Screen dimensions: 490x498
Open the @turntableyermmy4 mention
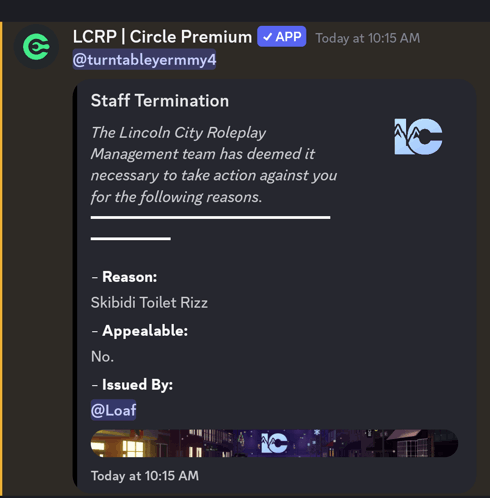point(144,60)
